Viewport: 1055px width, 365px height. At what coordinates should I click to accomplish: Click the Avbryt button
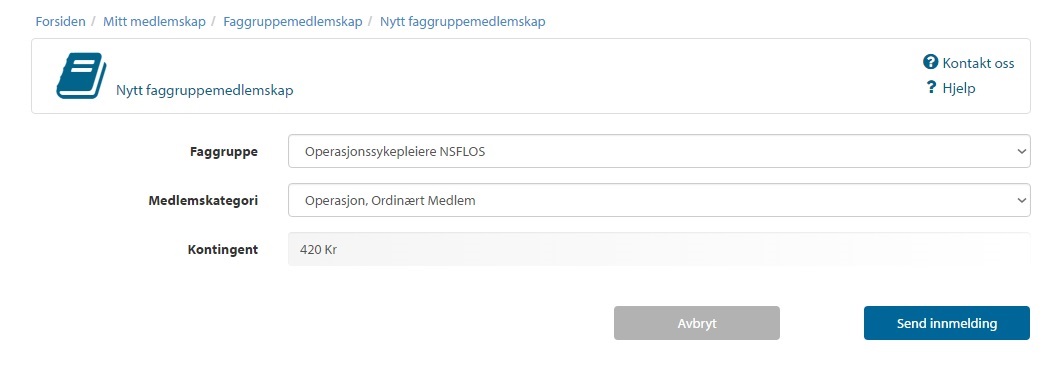tap(696, 323)
